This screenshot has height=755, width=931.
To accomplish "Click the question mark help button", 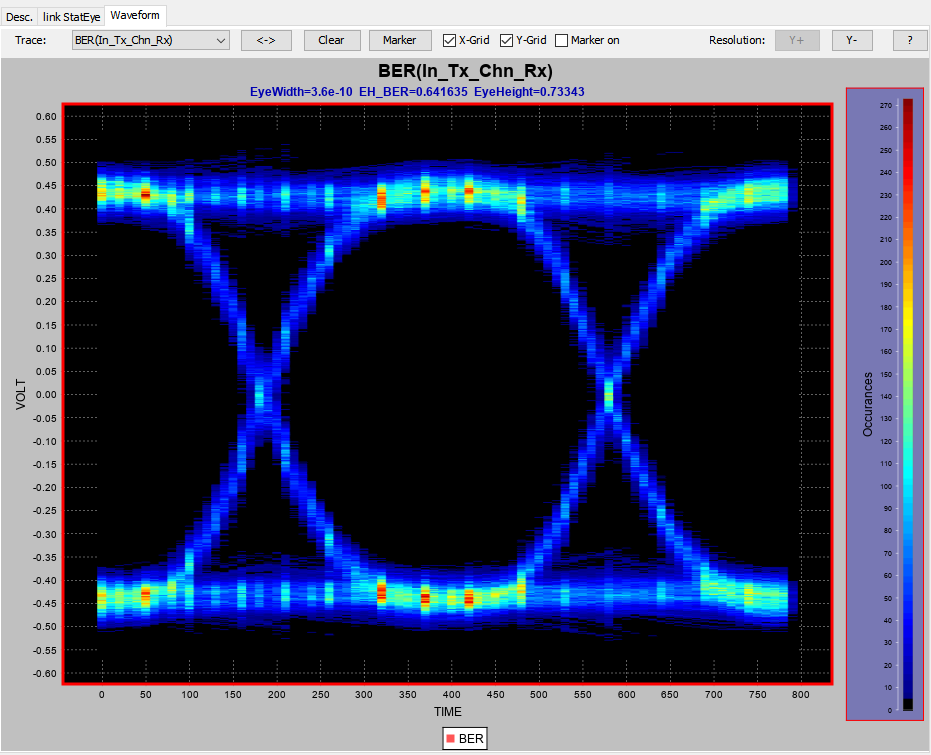I will click(909, 40).
